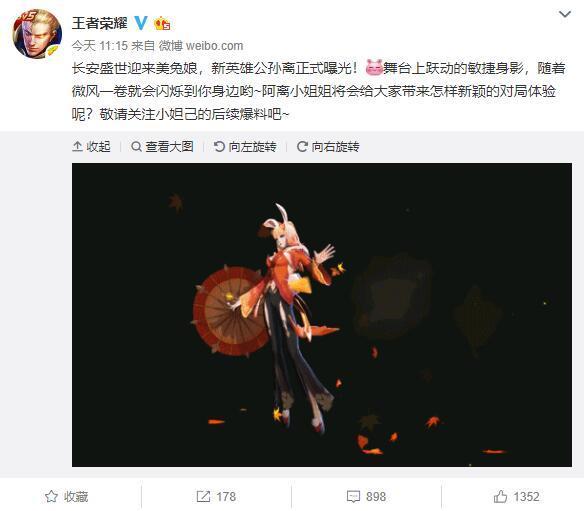Open the 微博 weibo.com source link

point(201,46)
